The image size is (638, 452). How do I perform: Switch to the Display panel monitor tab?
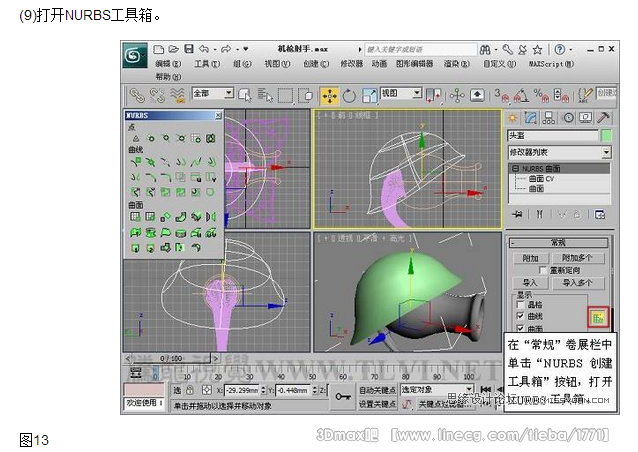point(586,118)
